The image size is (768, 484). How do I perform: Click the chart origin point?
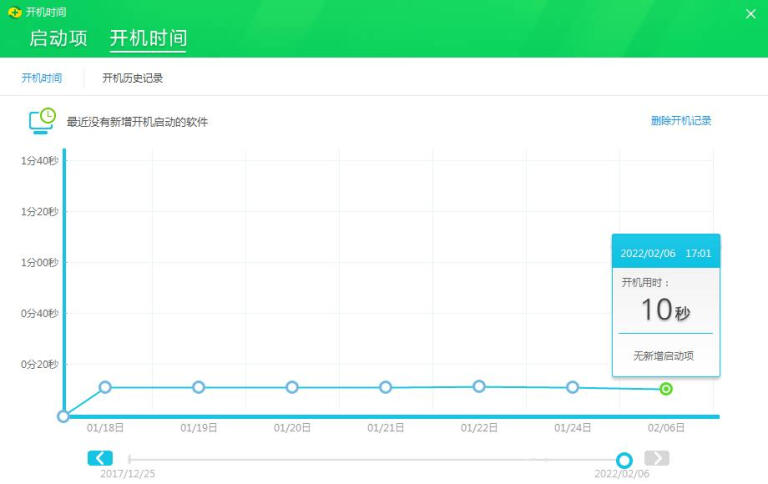point(64,416)
